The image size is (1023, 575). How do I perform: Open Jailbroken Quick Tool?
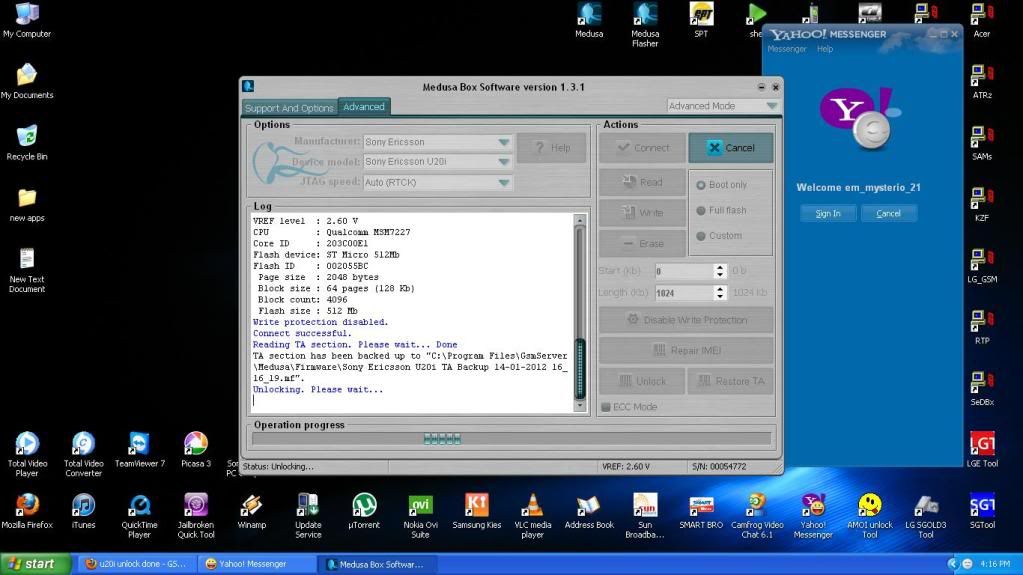click(x=196, y=516)
